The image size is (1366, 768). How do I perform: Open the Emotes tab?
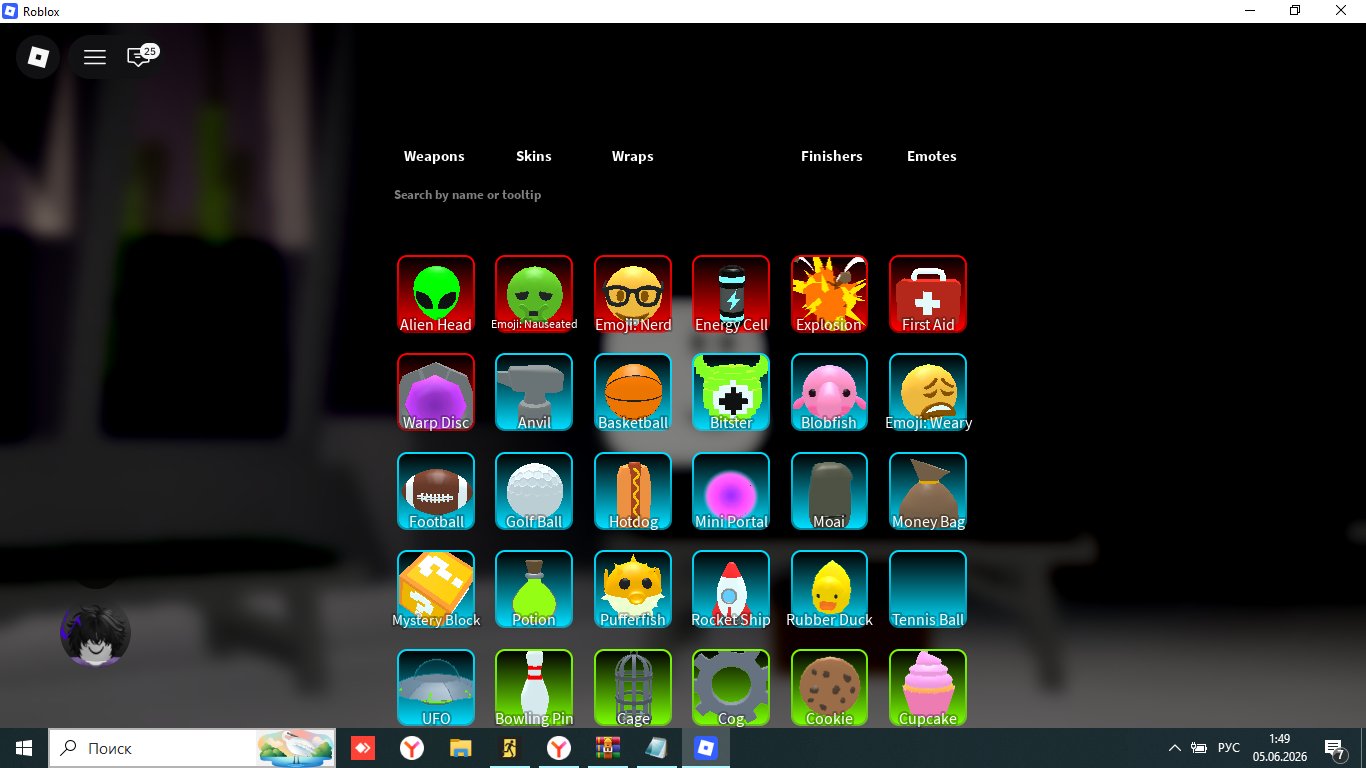932,156
